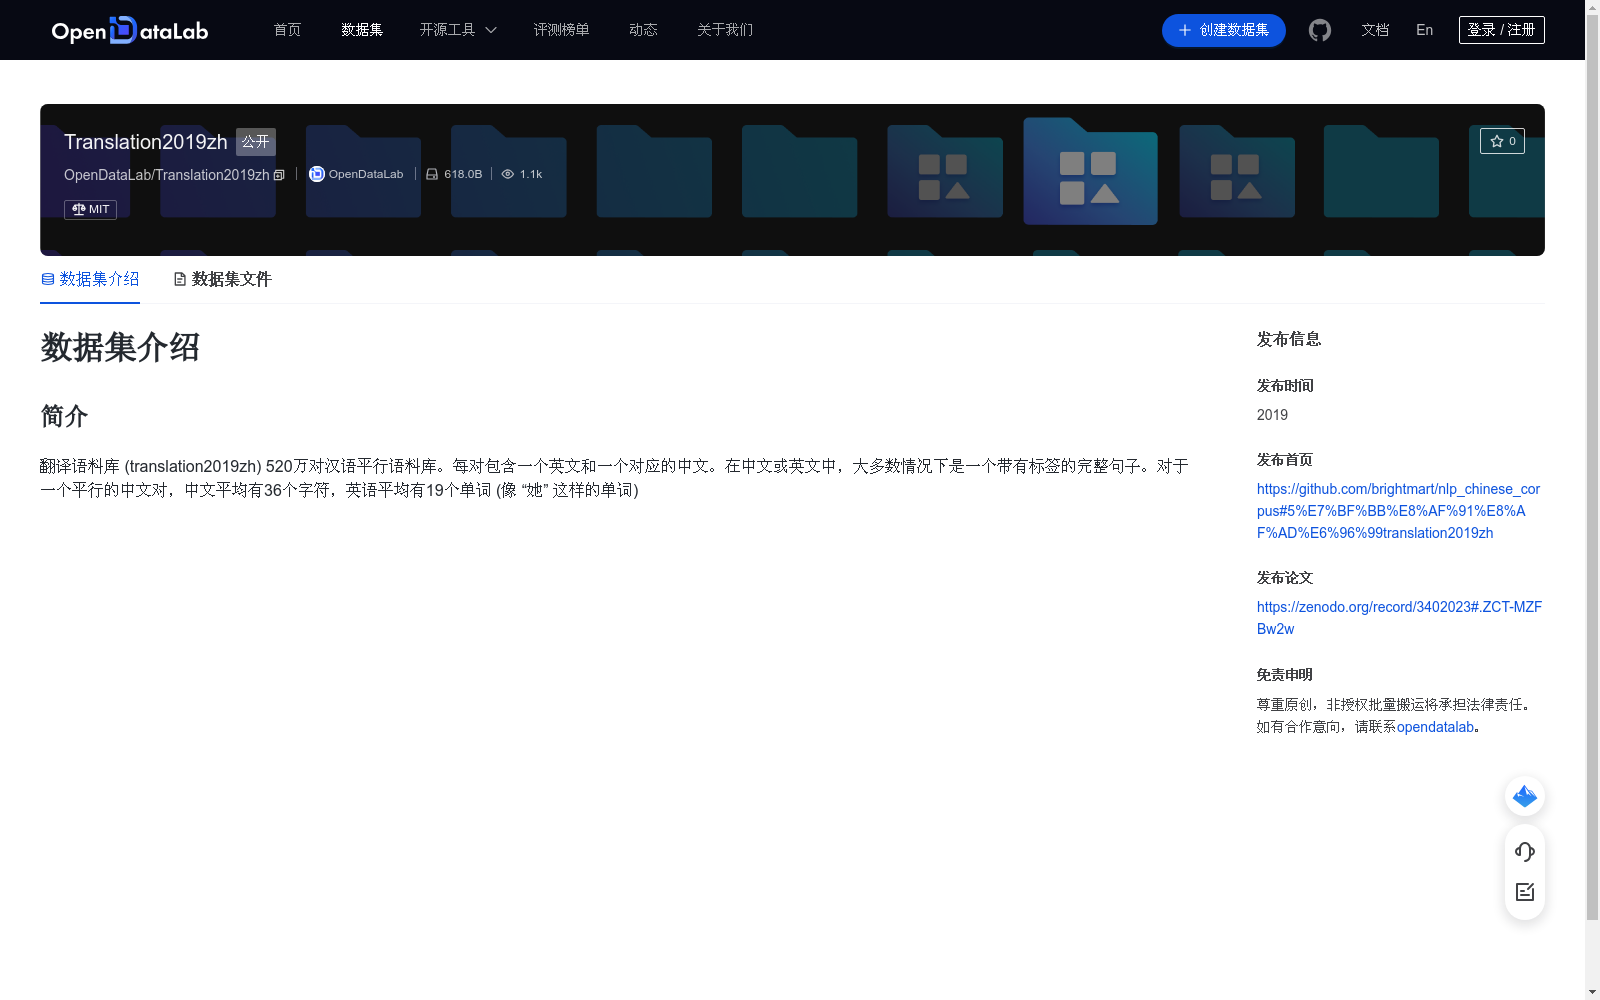1600x1000 pixels.
Task: Go to 首页 in navigation bar
Action: (287, 30)
